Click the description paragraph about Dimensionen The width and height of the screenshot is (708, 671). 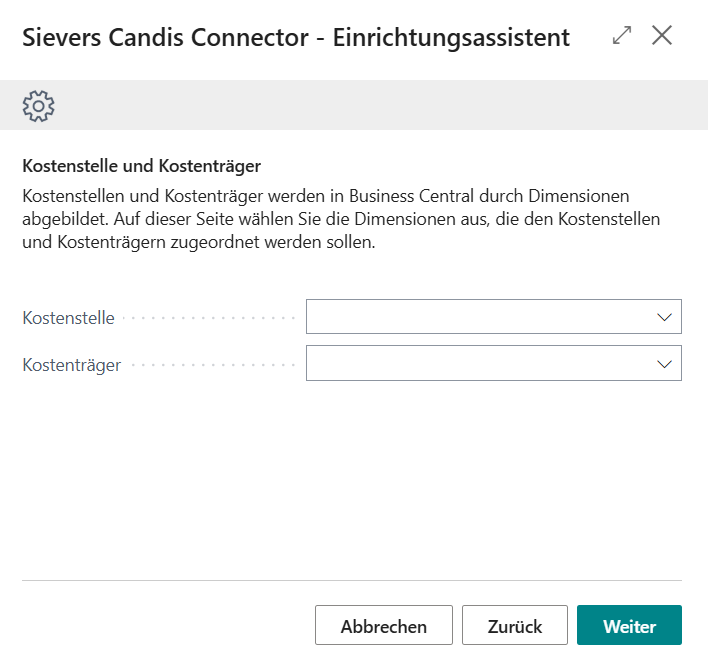coord(340,218)
